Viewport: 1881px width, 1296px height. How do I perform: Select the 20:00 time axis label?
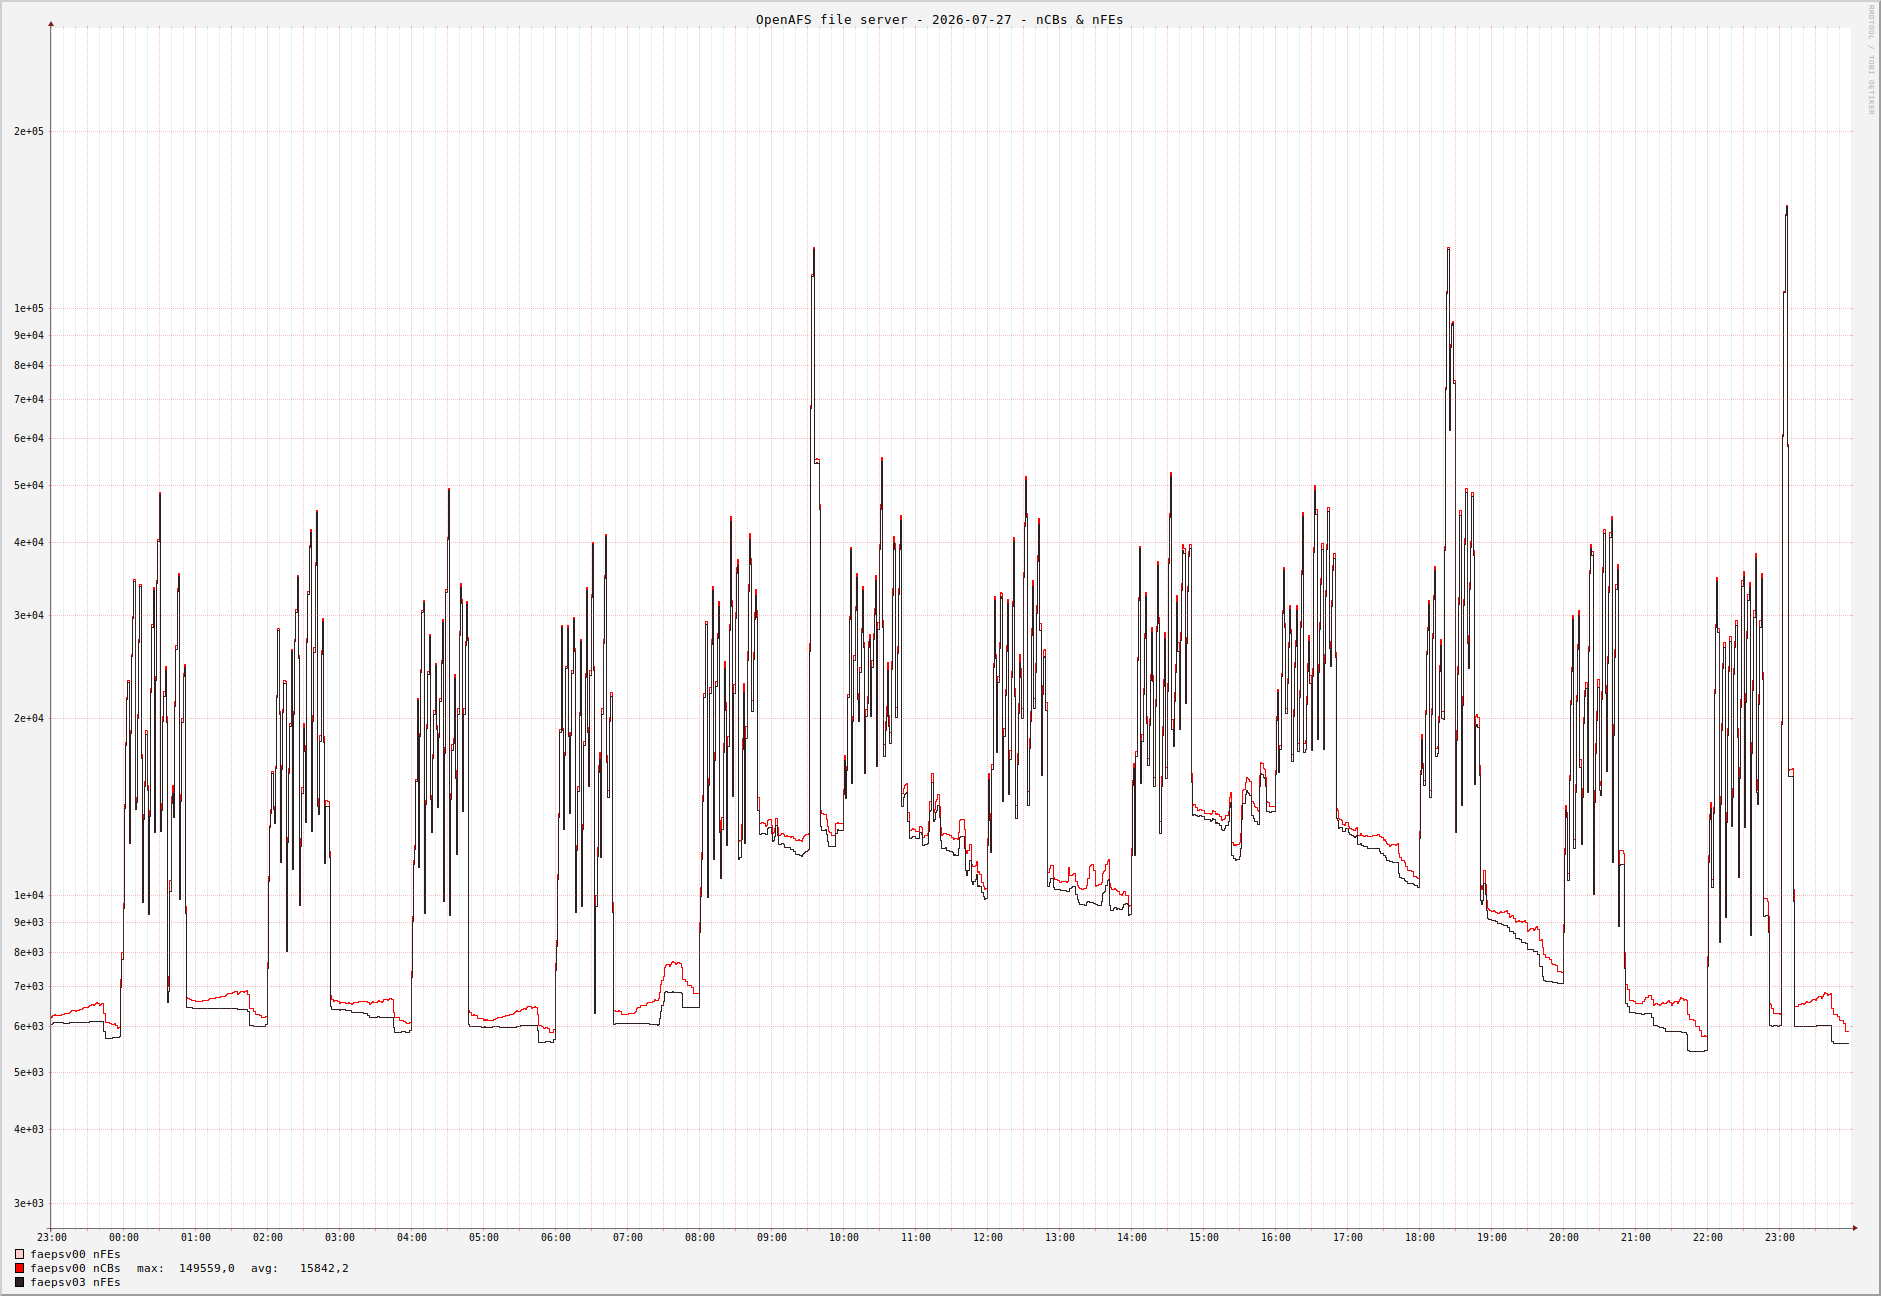1564,1238
